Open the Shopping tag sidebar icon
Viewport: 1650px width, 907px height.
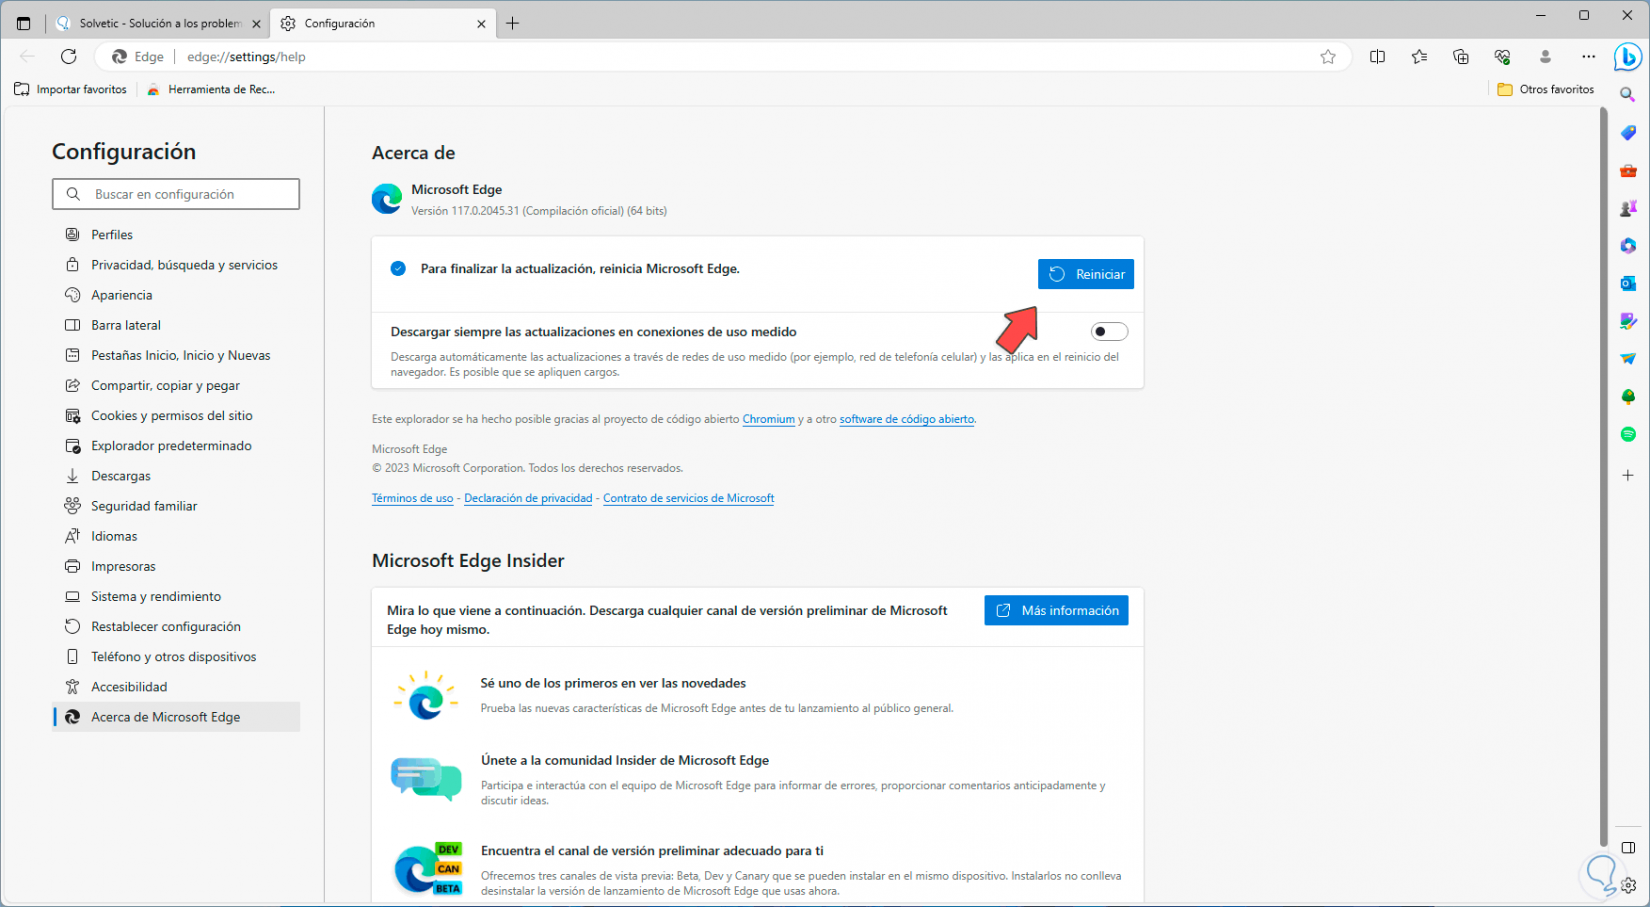point(1628,133)
